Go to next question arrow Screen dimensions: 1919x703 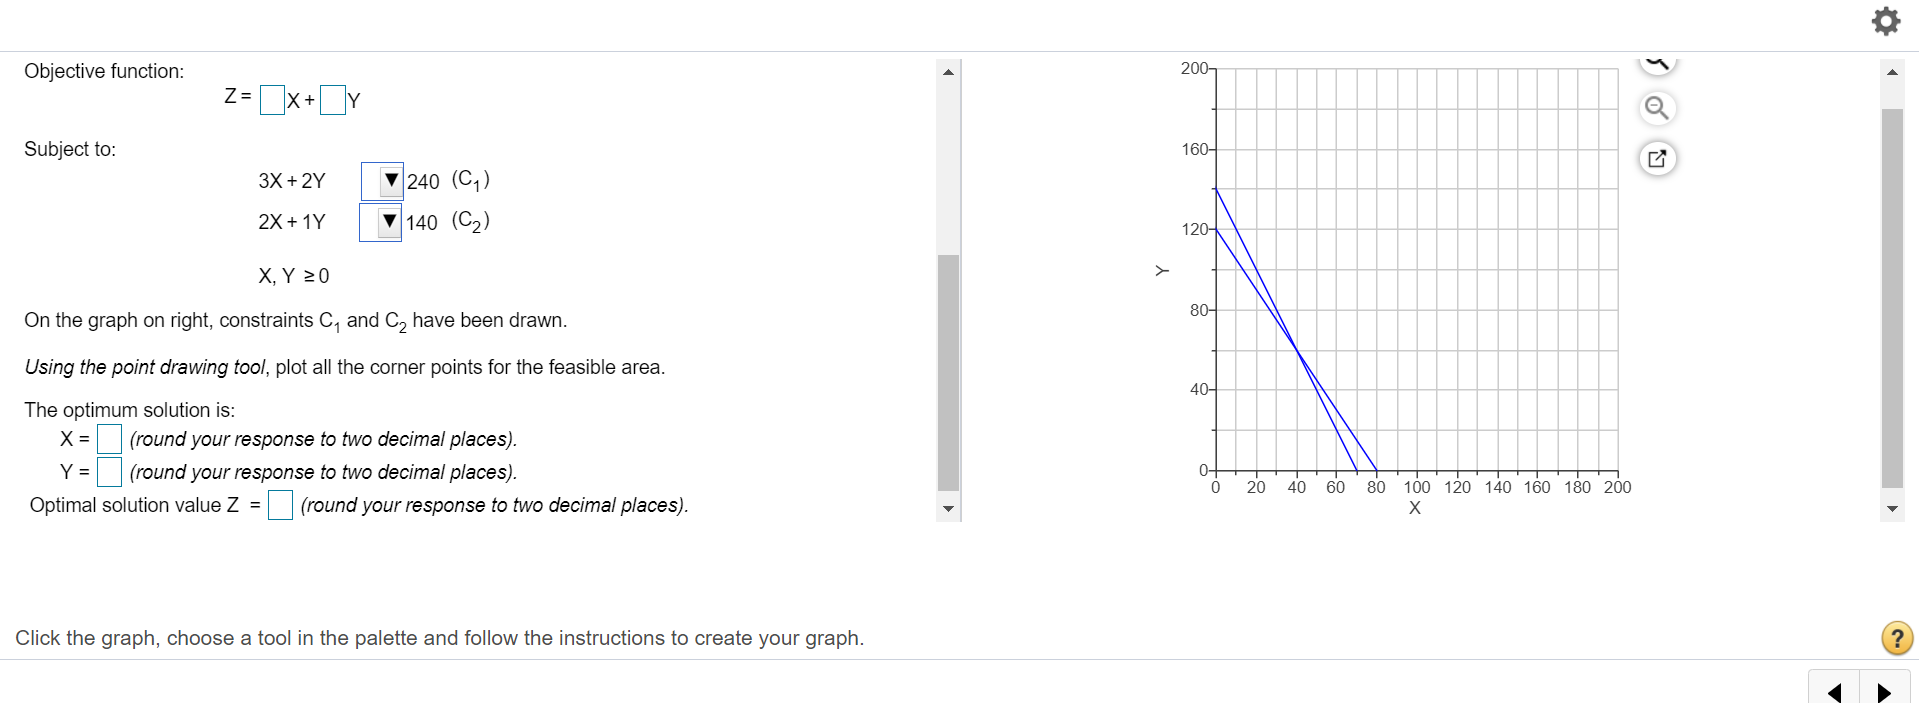click(1884, 691)
